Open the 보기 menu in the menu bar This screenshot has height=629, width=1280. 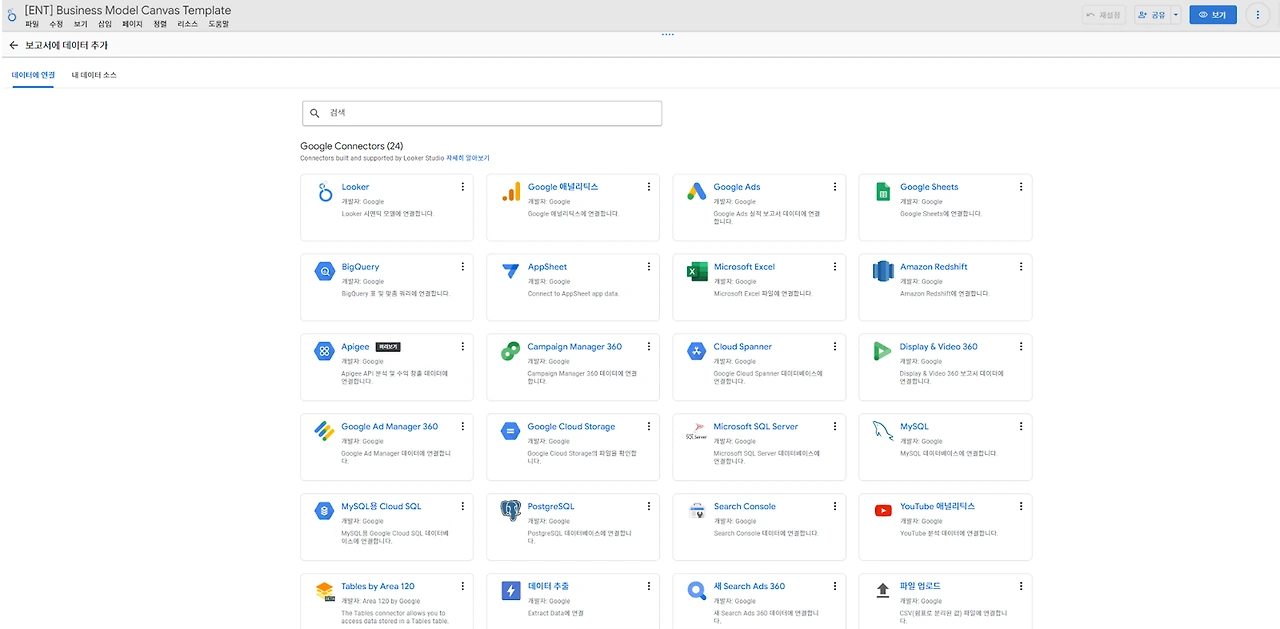[80, 23]
